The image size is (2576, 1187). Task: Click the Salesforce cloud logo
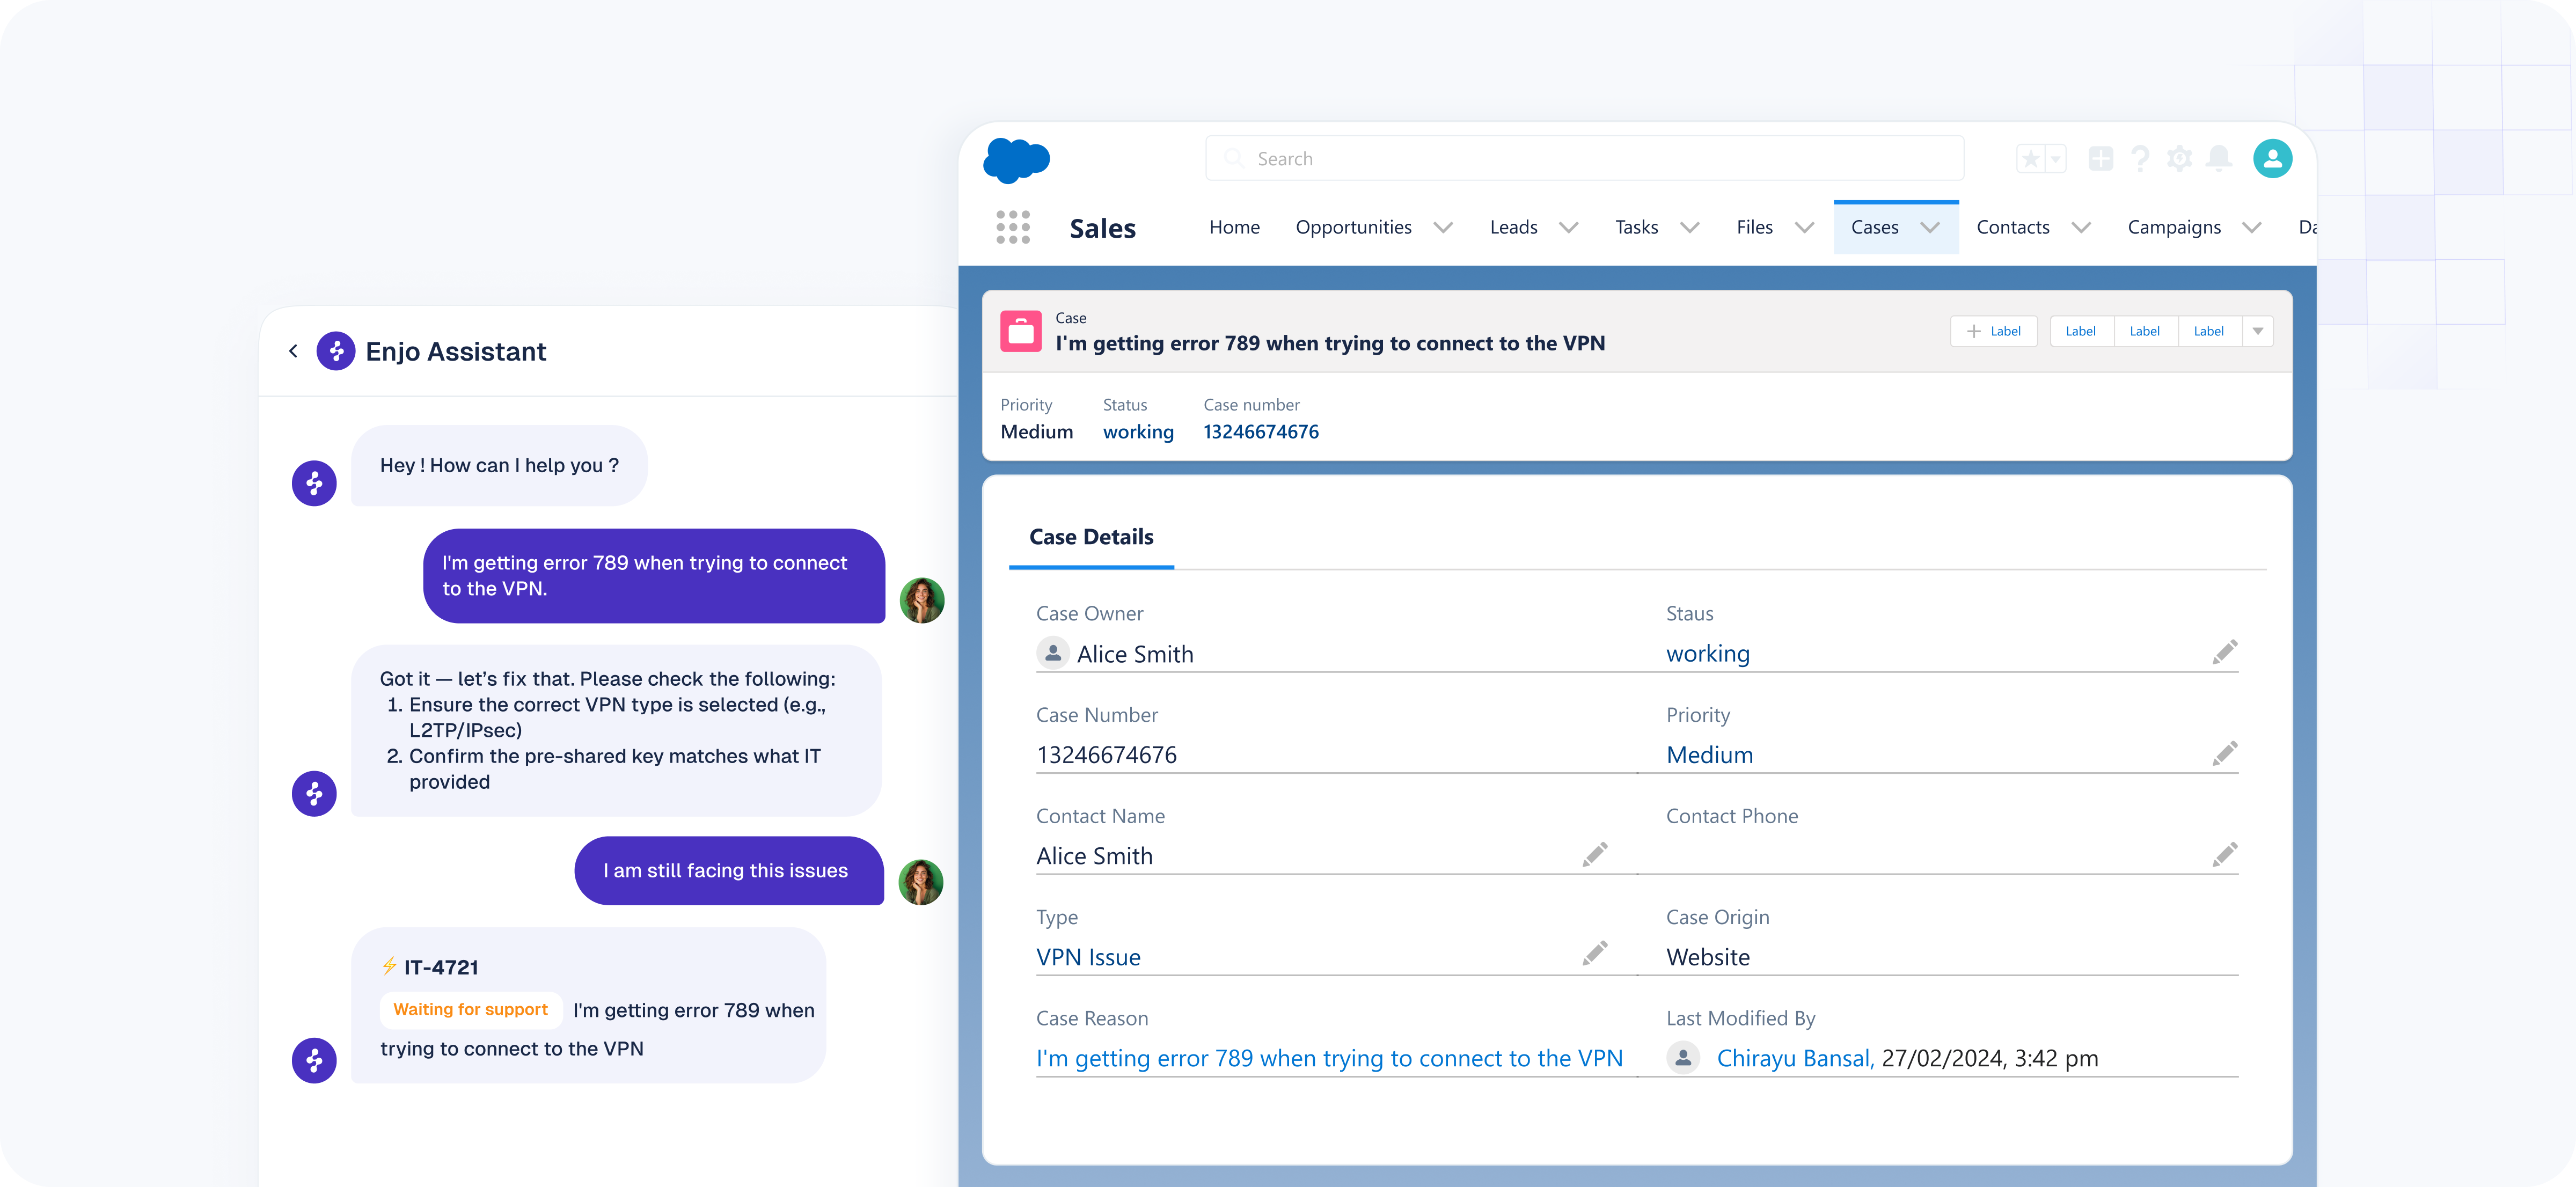pos(1016,160)
